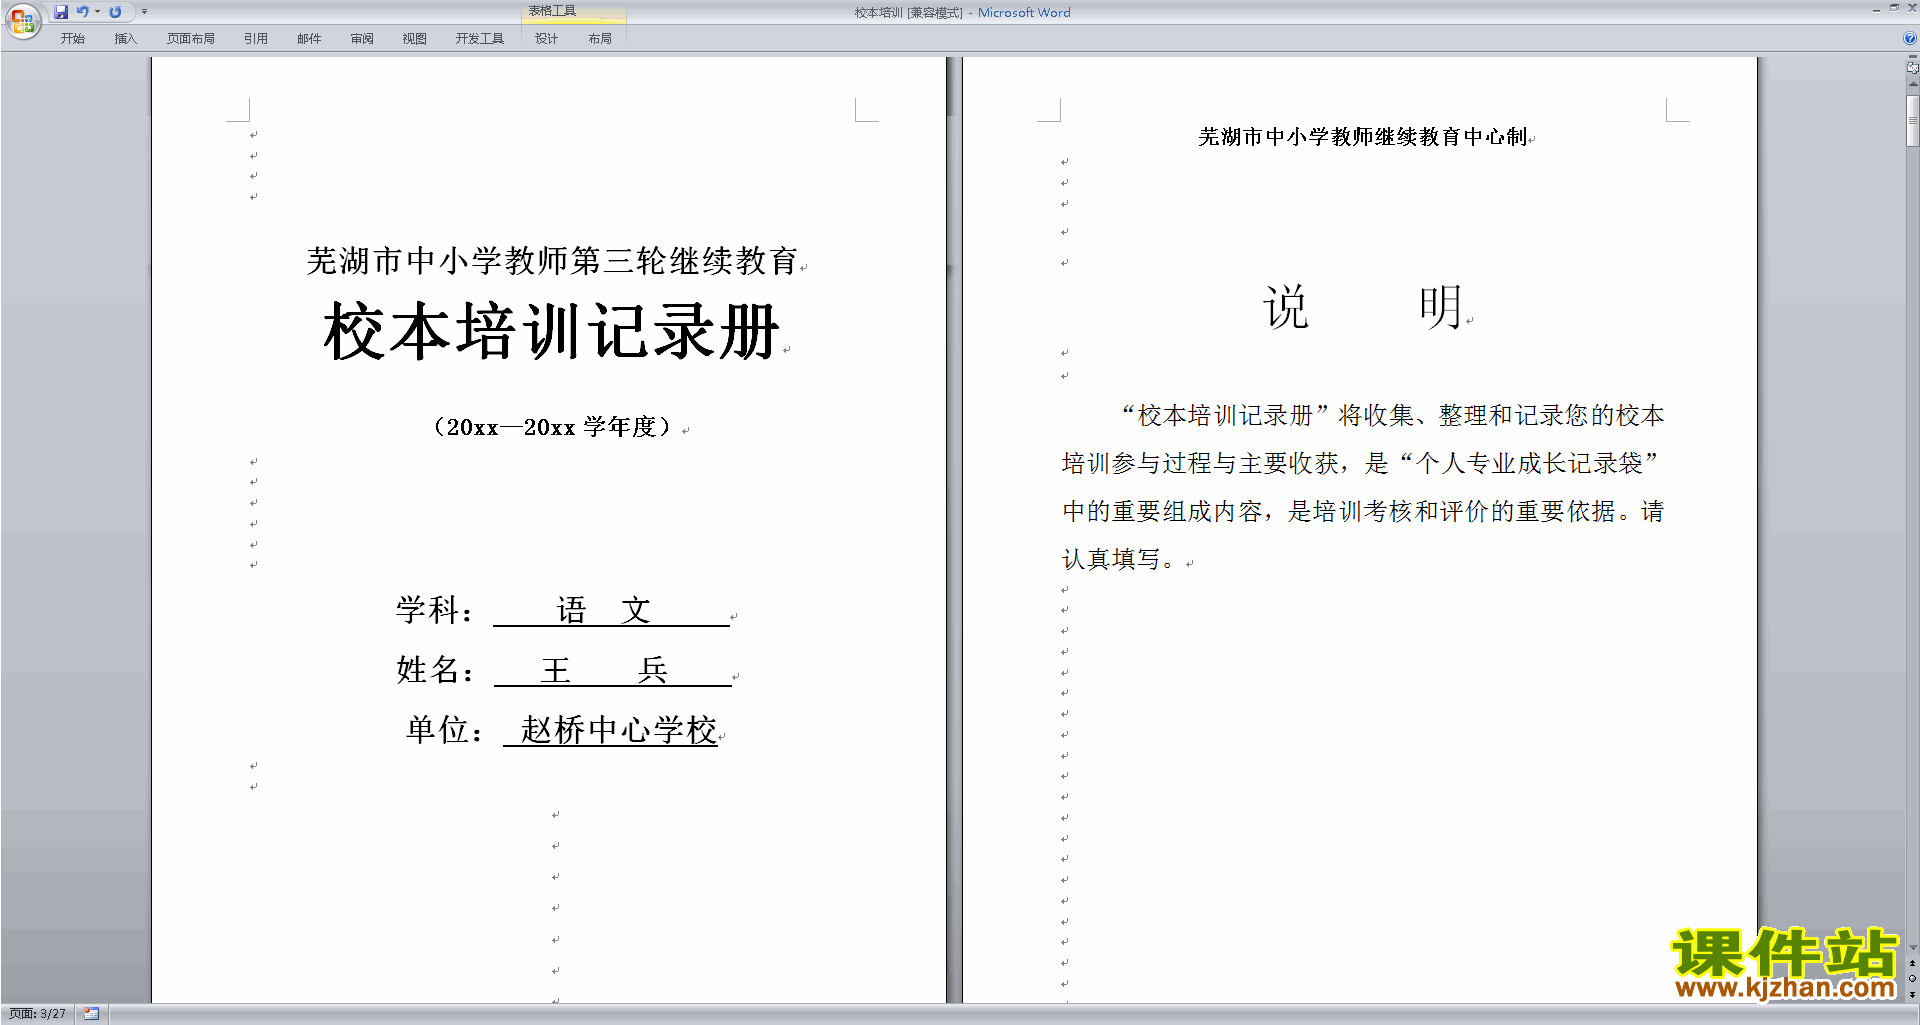
Task: Click the 表格工具 contextual tab header
Action: pyautogui.click(x=574, y=11)
